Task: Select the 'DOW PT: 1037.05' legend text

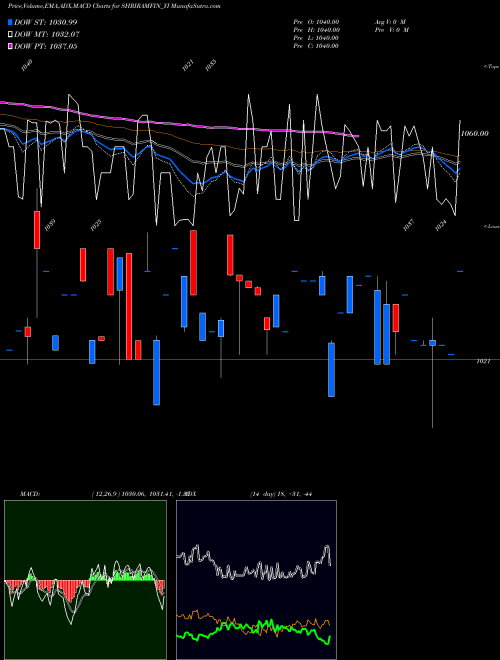Action: click(46, 46)
